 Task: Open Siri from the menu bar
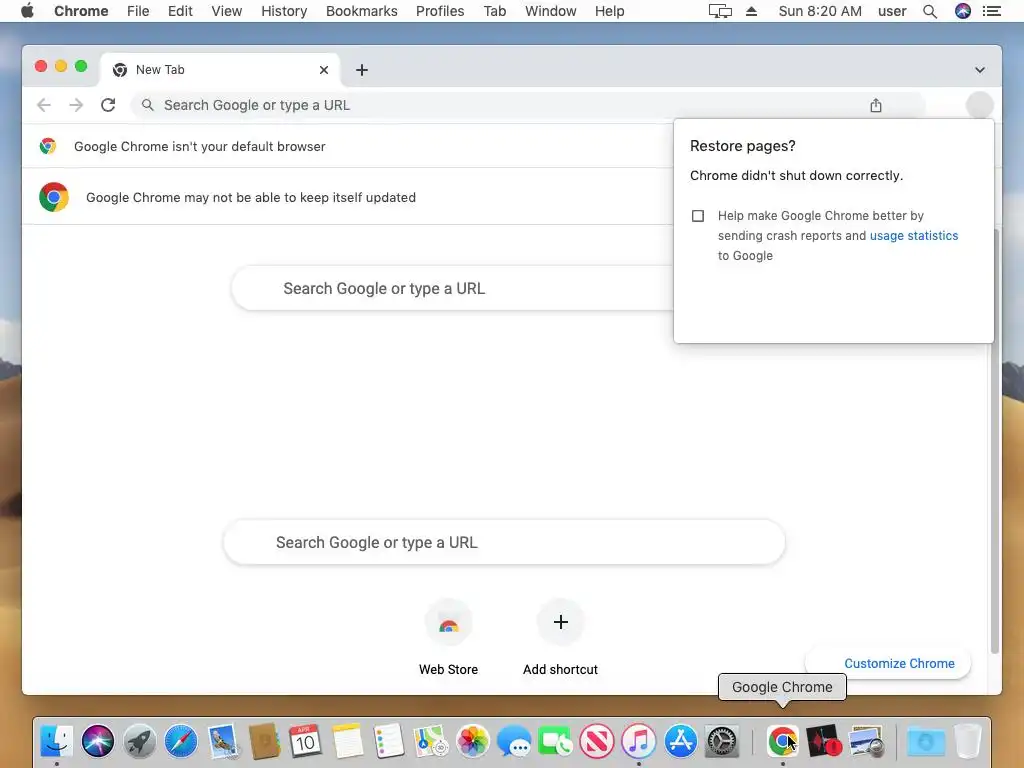click(x=963, y=11)
